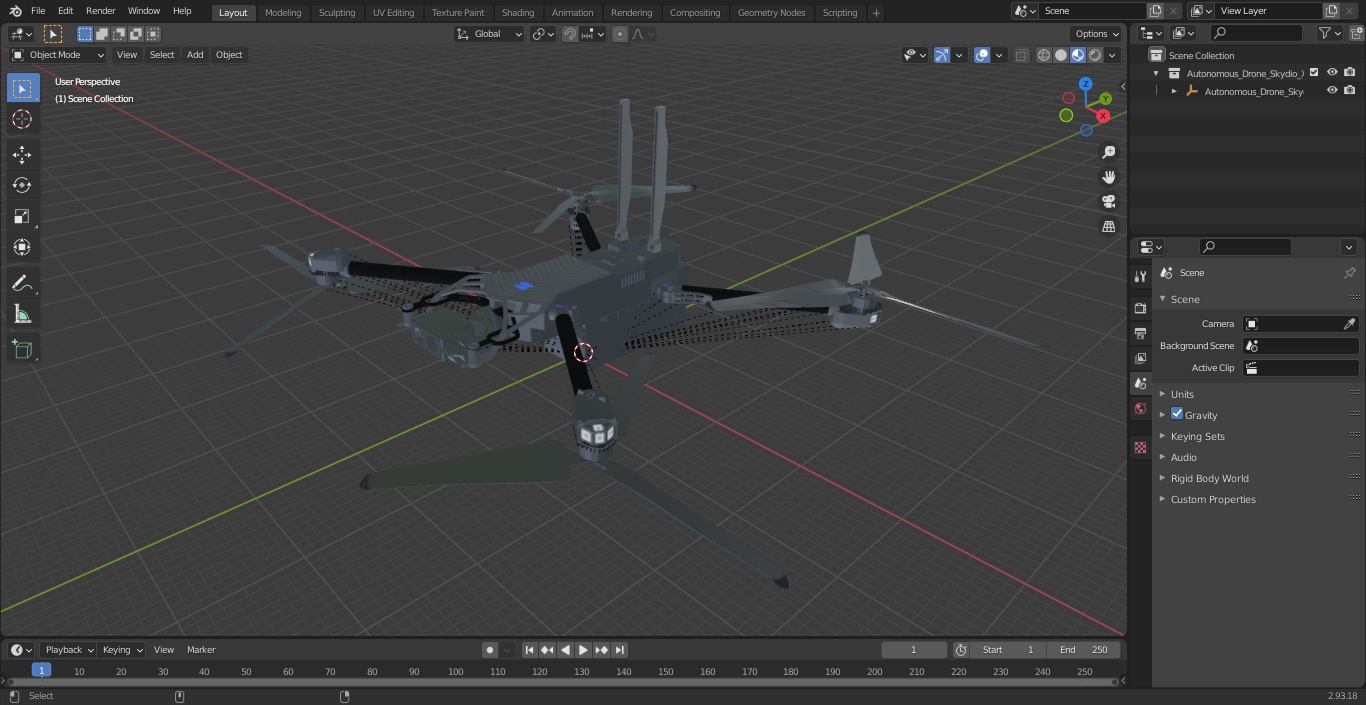Play the animation in reverse

tap(566, 650)
